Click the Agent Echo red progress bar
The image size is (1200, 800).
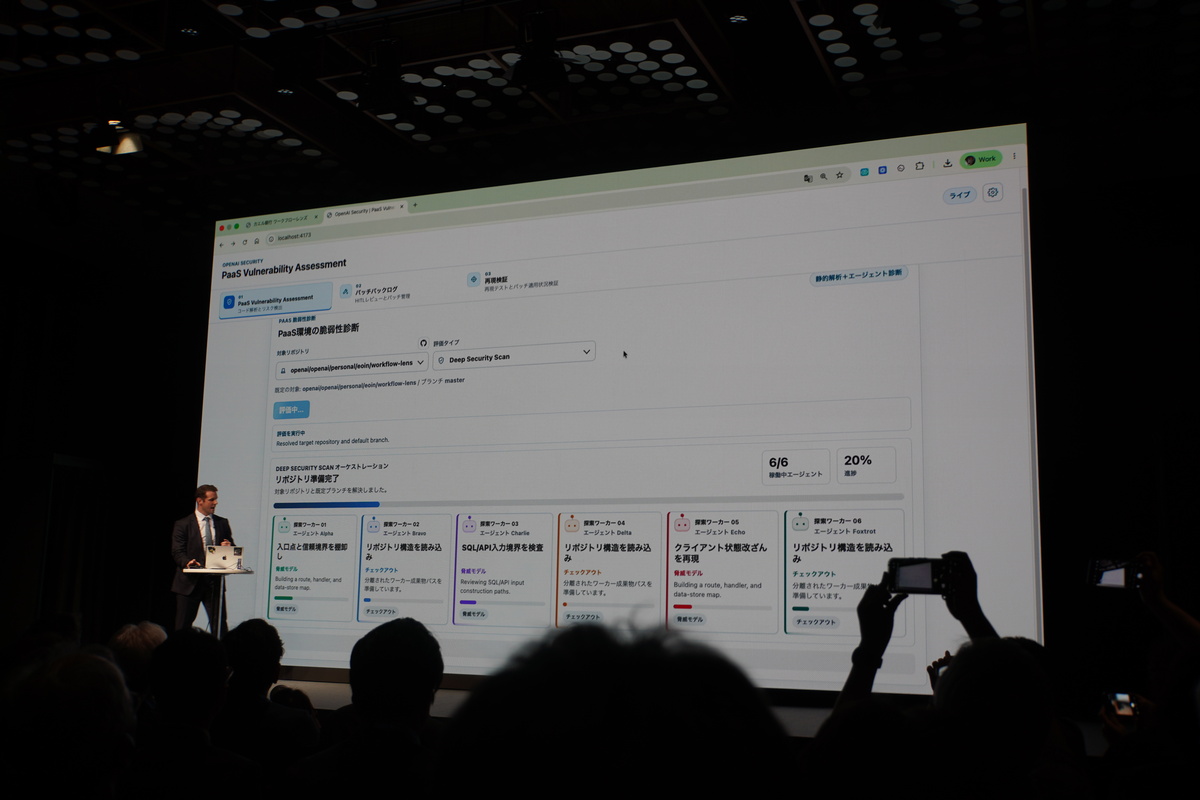click(722, 607)
